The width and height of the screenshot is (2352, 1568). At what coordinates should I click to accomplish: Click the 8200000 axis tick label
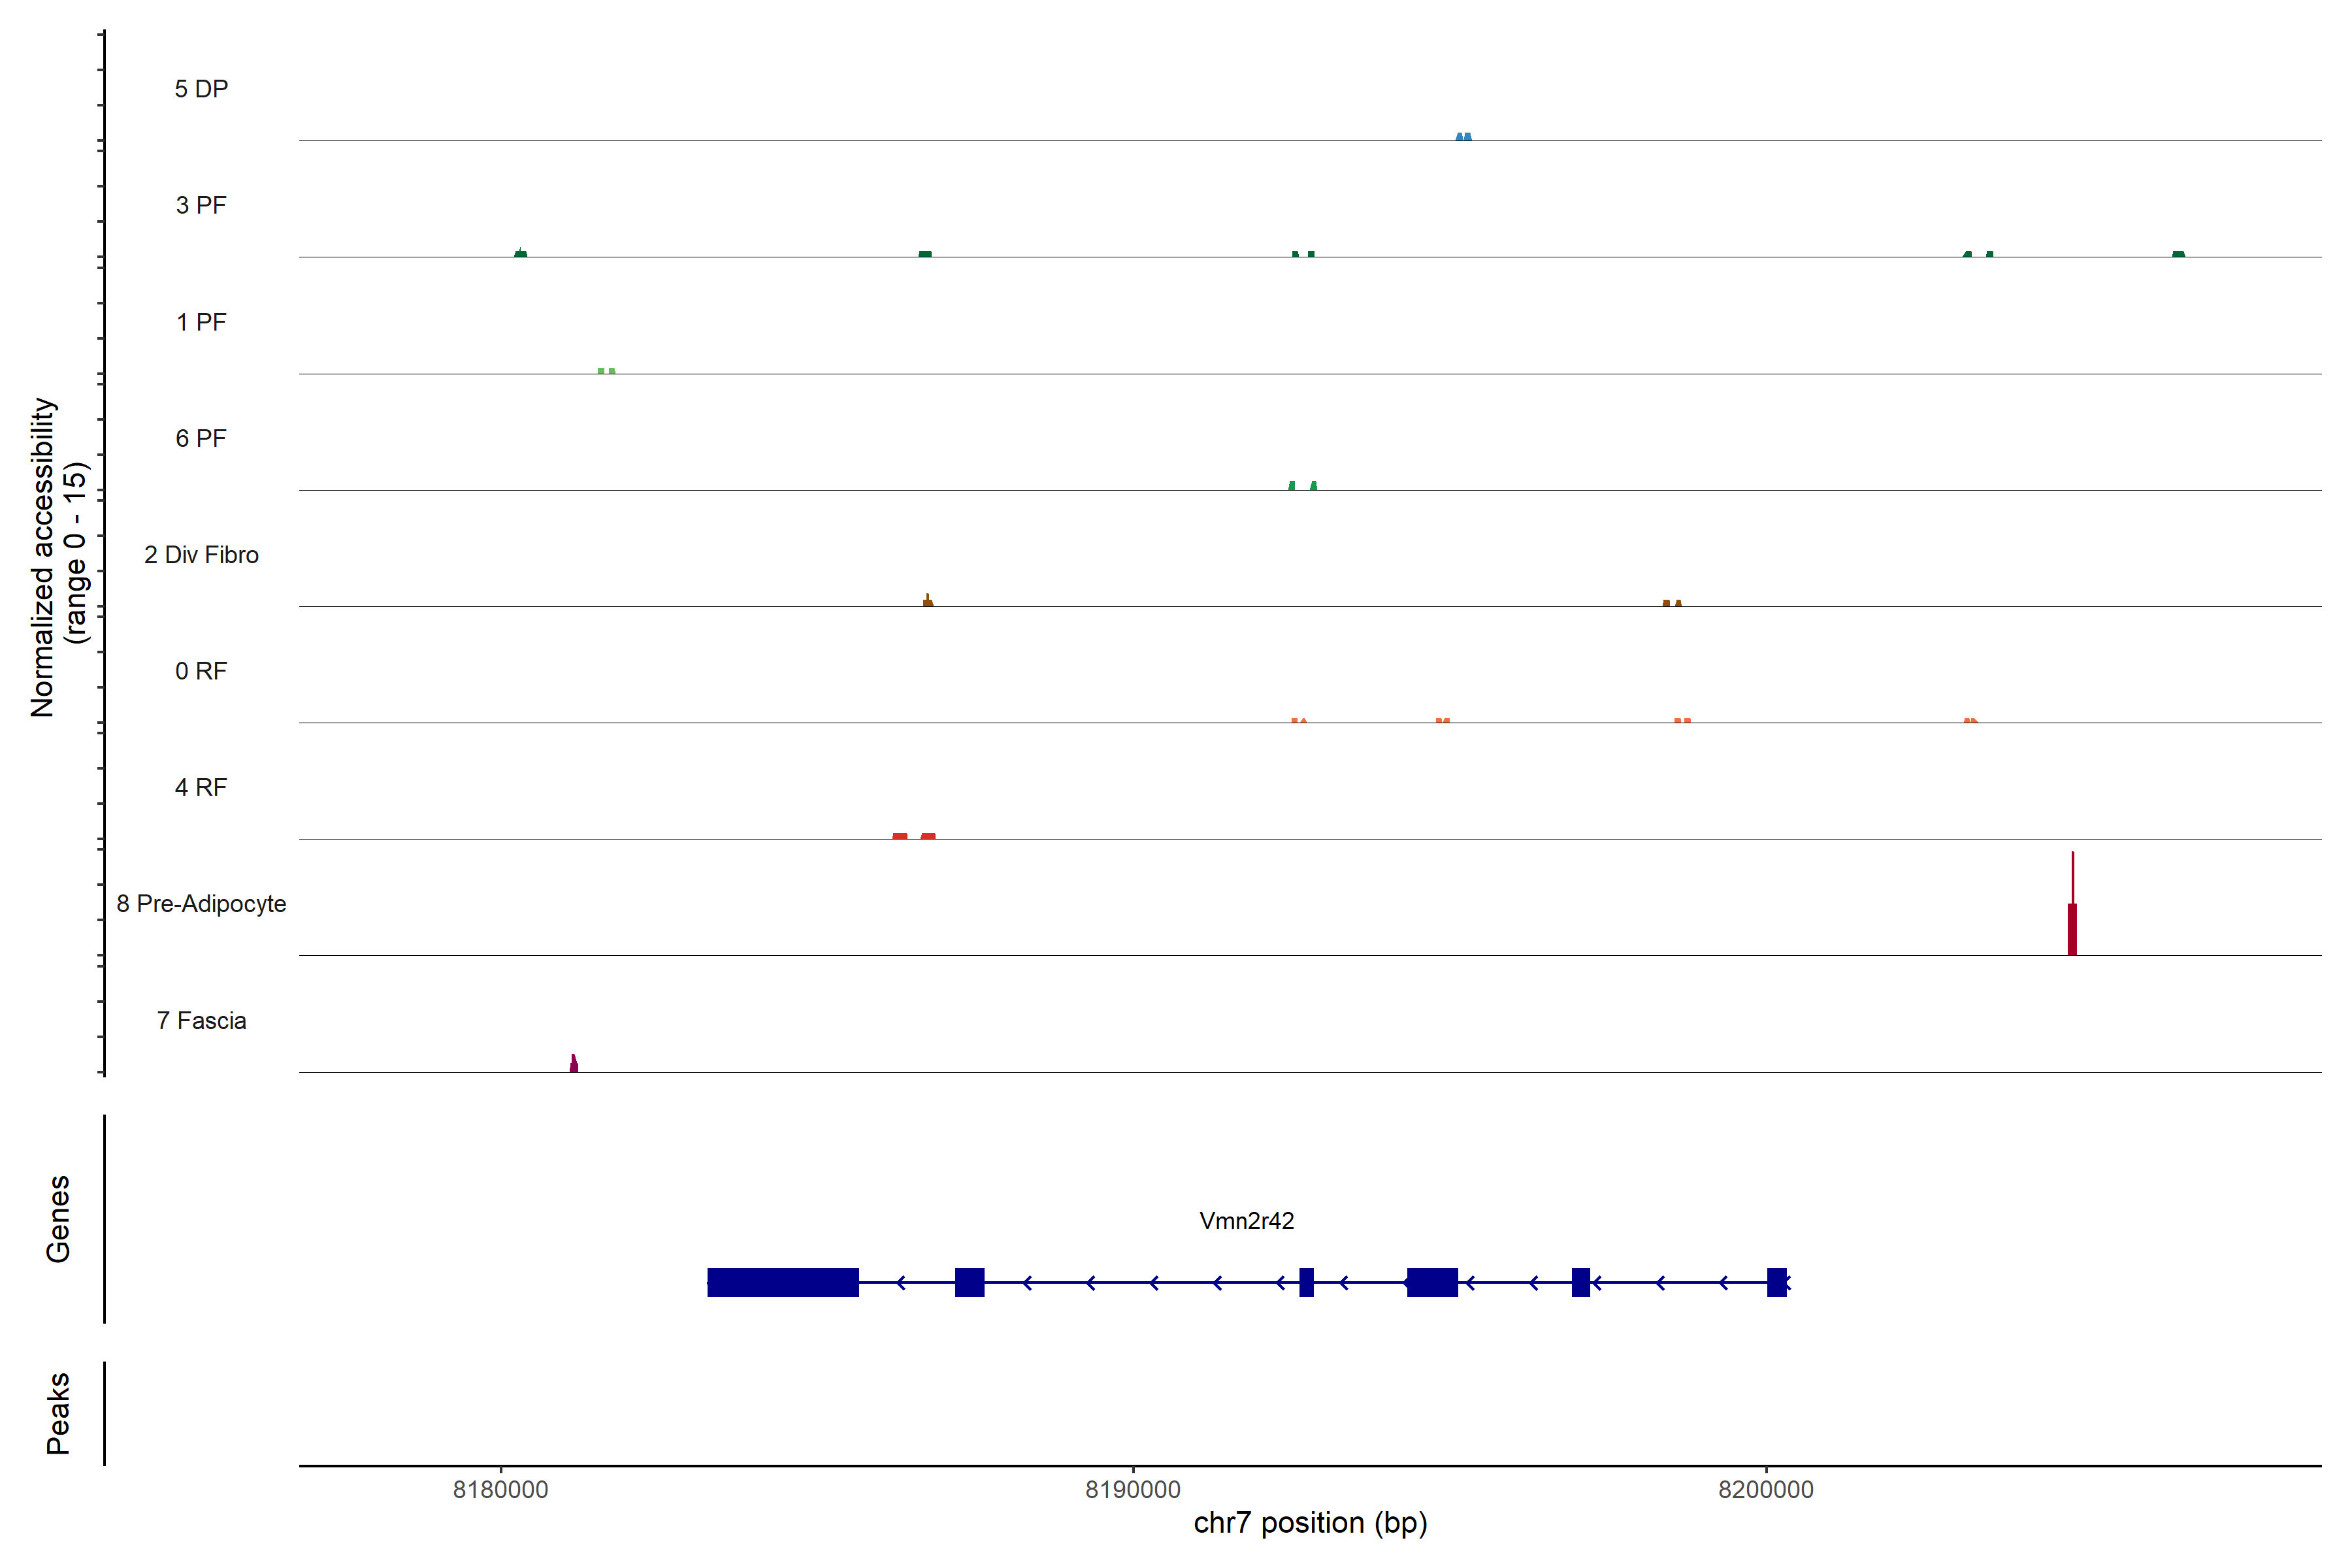point(1766,1490)
